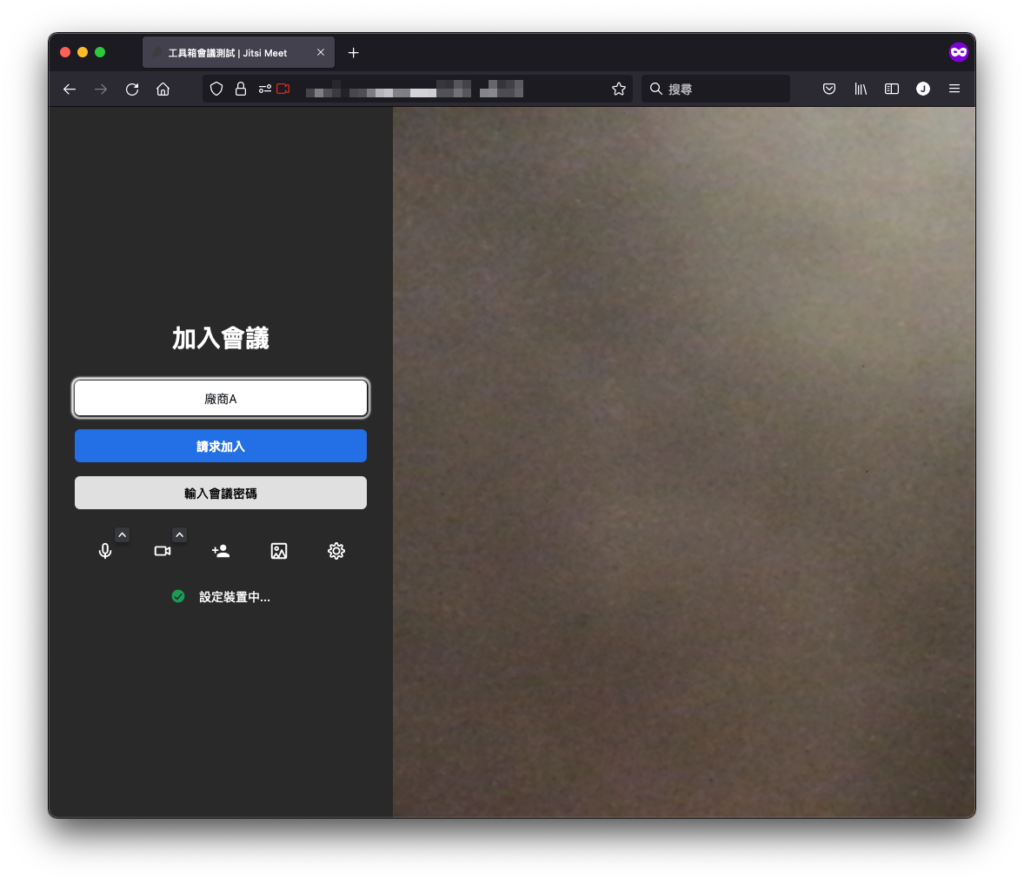Focus the 搜尋 search box
The width and height of the screenshot is (1024, 882).
pos(716,89)
